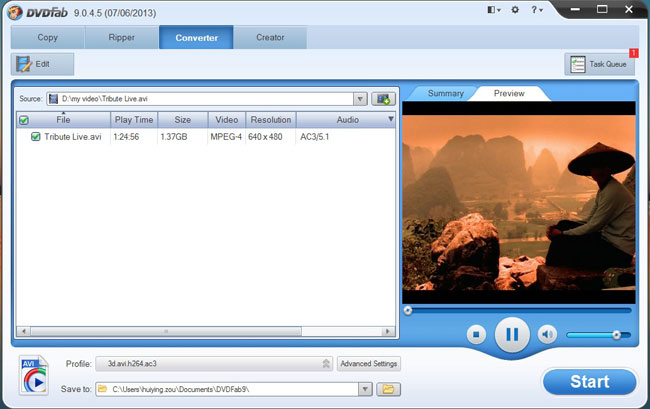
Task: Open the help question mark menu
Action: point(536,10)
